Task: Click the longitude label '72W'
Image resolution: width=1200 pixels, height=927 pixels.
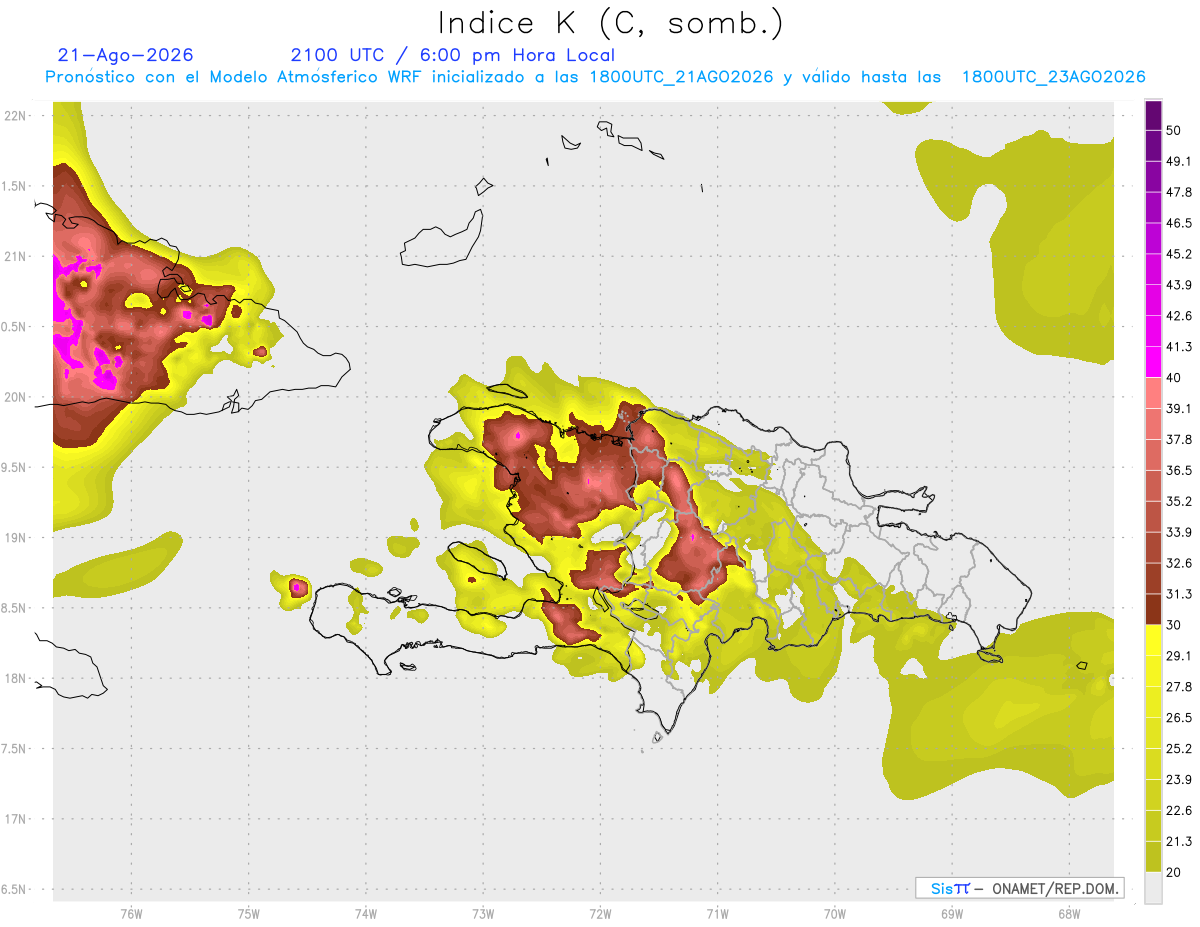Action: coord(600,913)
